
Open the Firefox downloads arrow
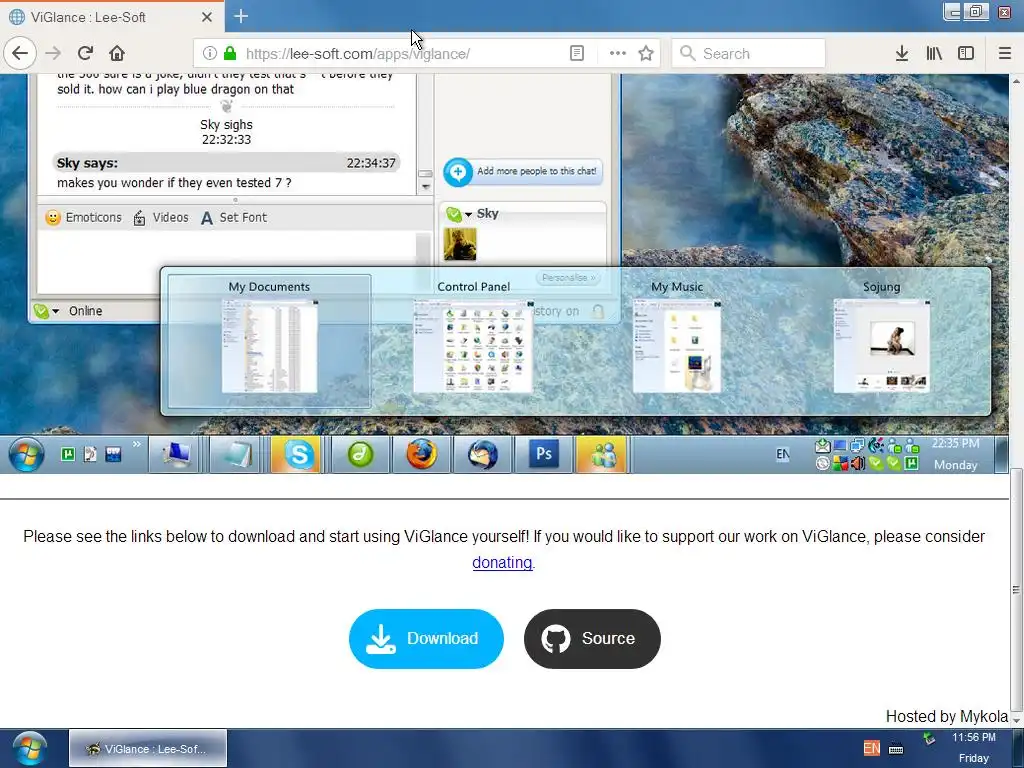tap(902, 54)
